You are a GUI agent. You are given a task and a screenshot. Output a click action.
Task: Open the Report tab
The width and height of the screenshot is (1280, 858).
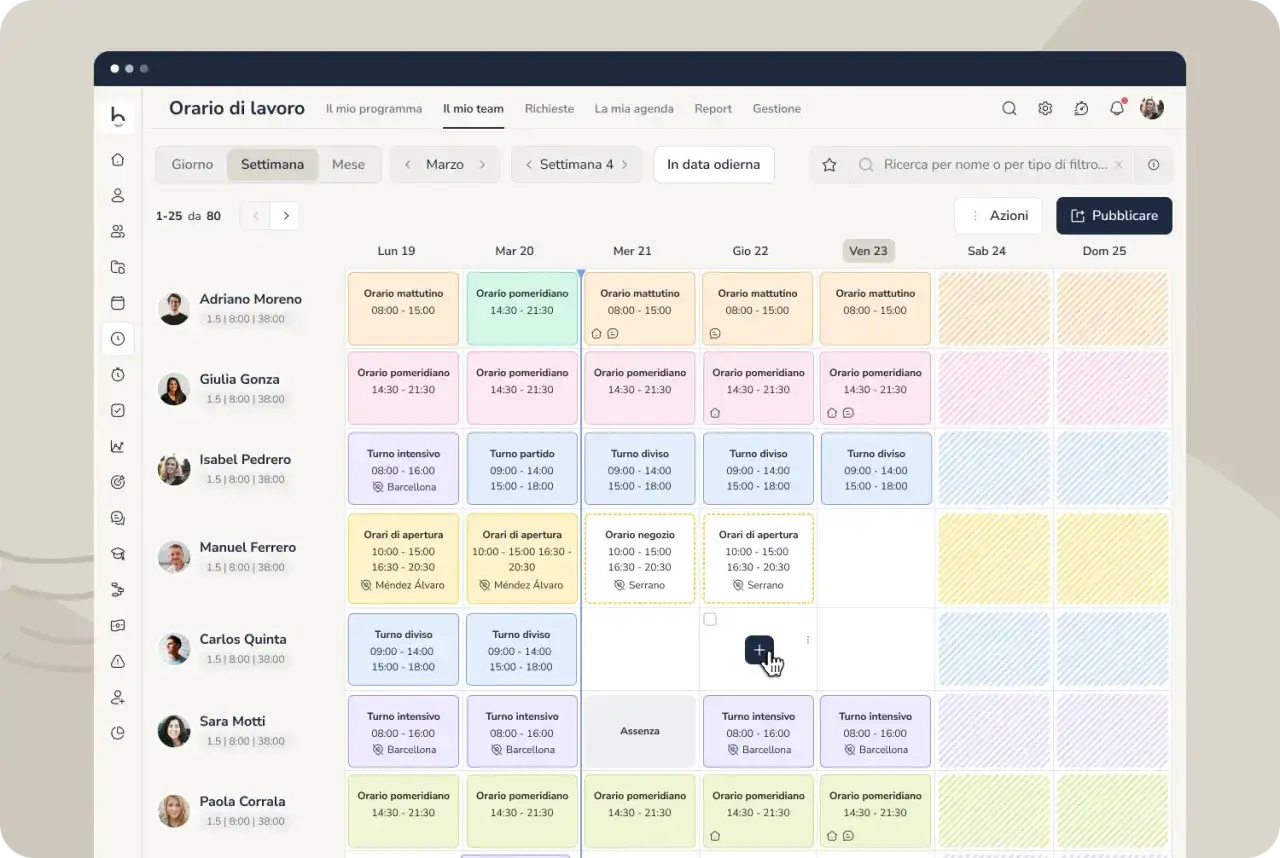point(713,109)
